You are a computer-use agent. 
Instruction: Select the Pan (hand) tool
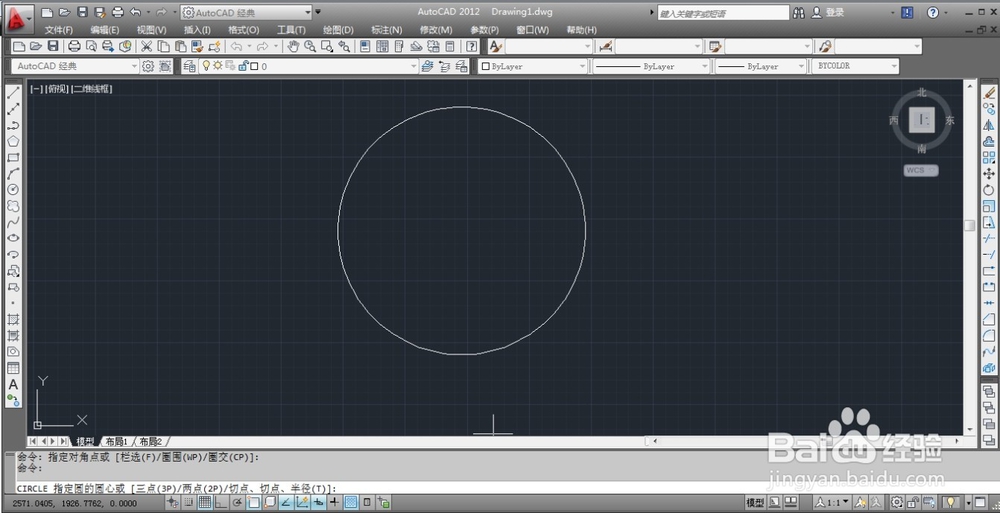point(293,46)
